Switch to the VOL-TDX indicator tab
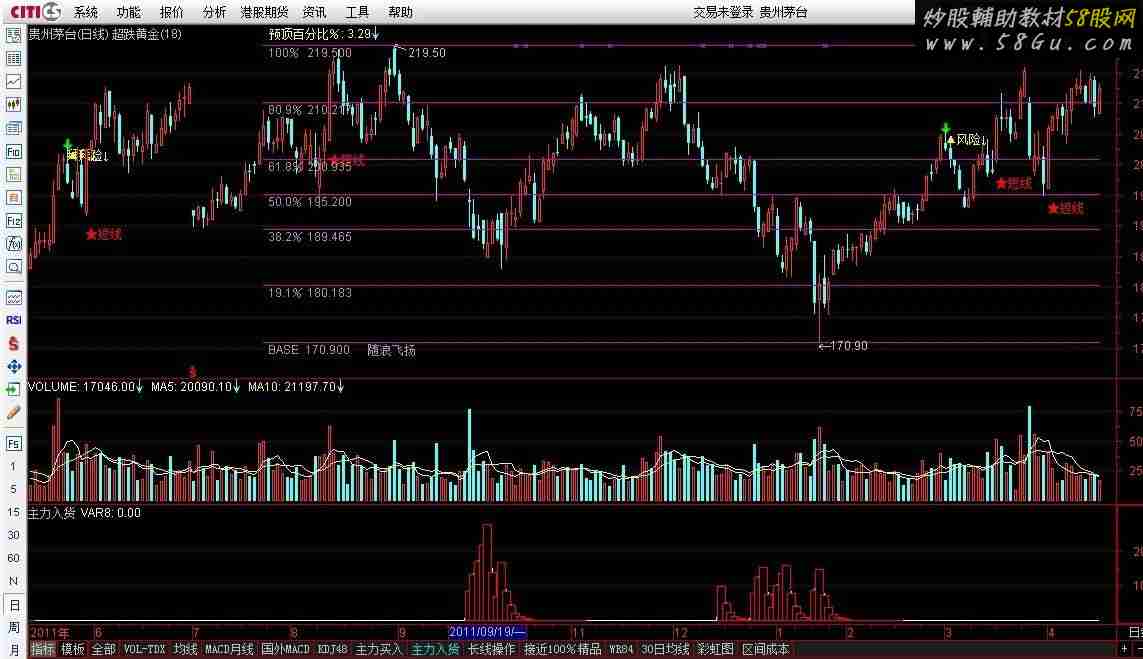This screenshot has width=1143, height=659. pyautogui.click(x=144, y=649)
